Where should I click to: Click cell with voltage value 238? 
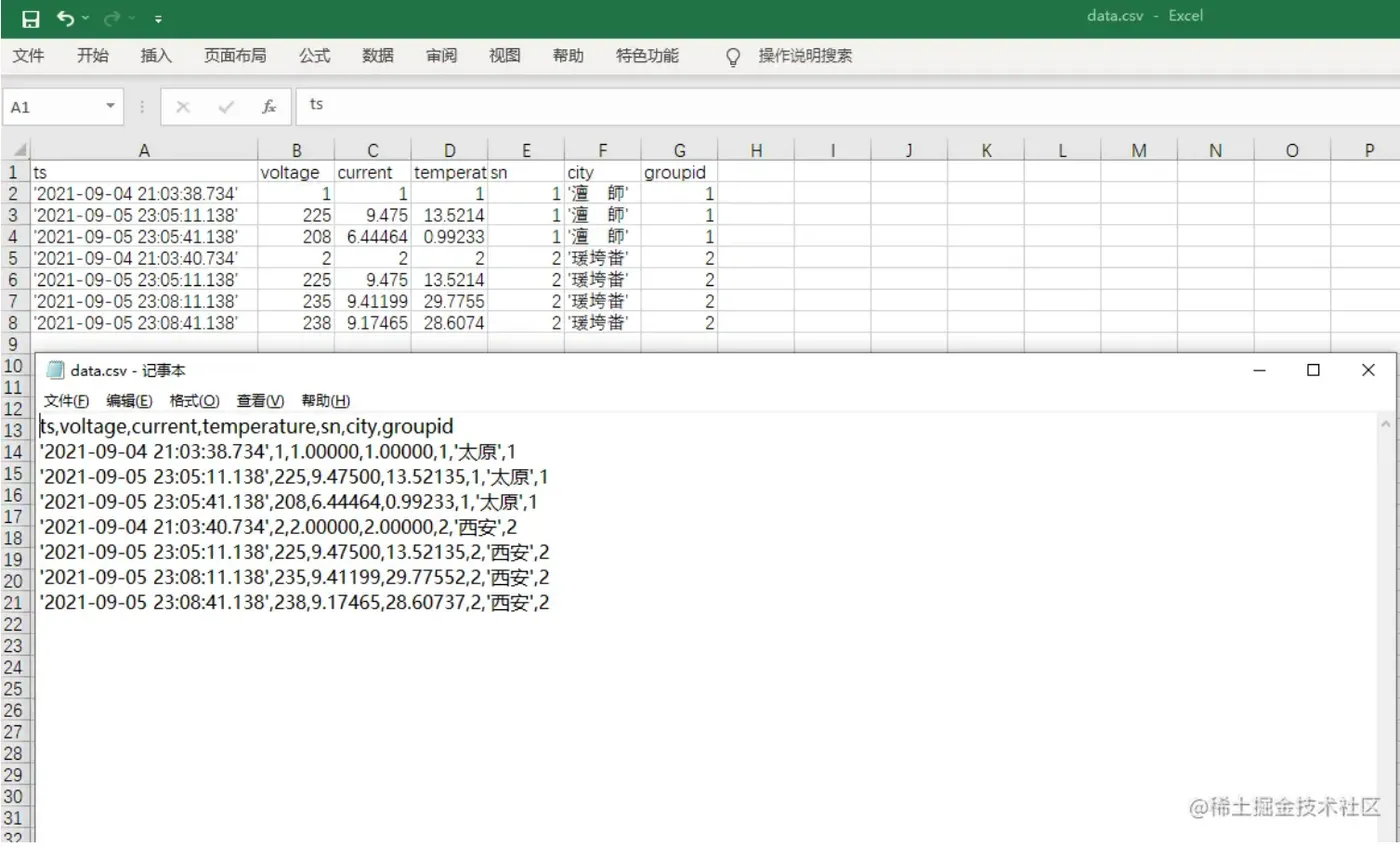pos(296,323)
